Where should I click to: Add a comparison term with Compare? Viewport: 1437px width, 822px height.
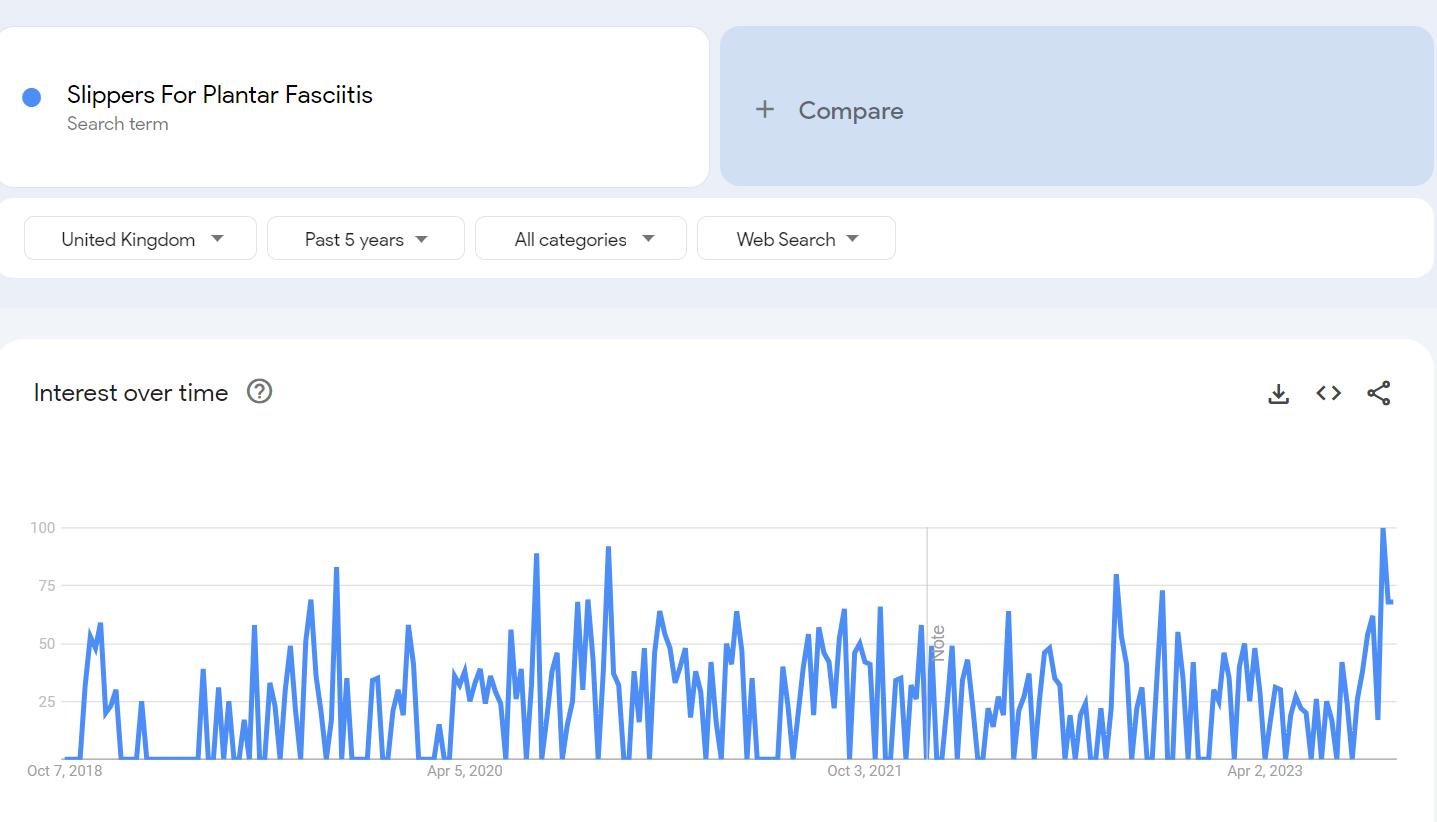(1077, 106)
